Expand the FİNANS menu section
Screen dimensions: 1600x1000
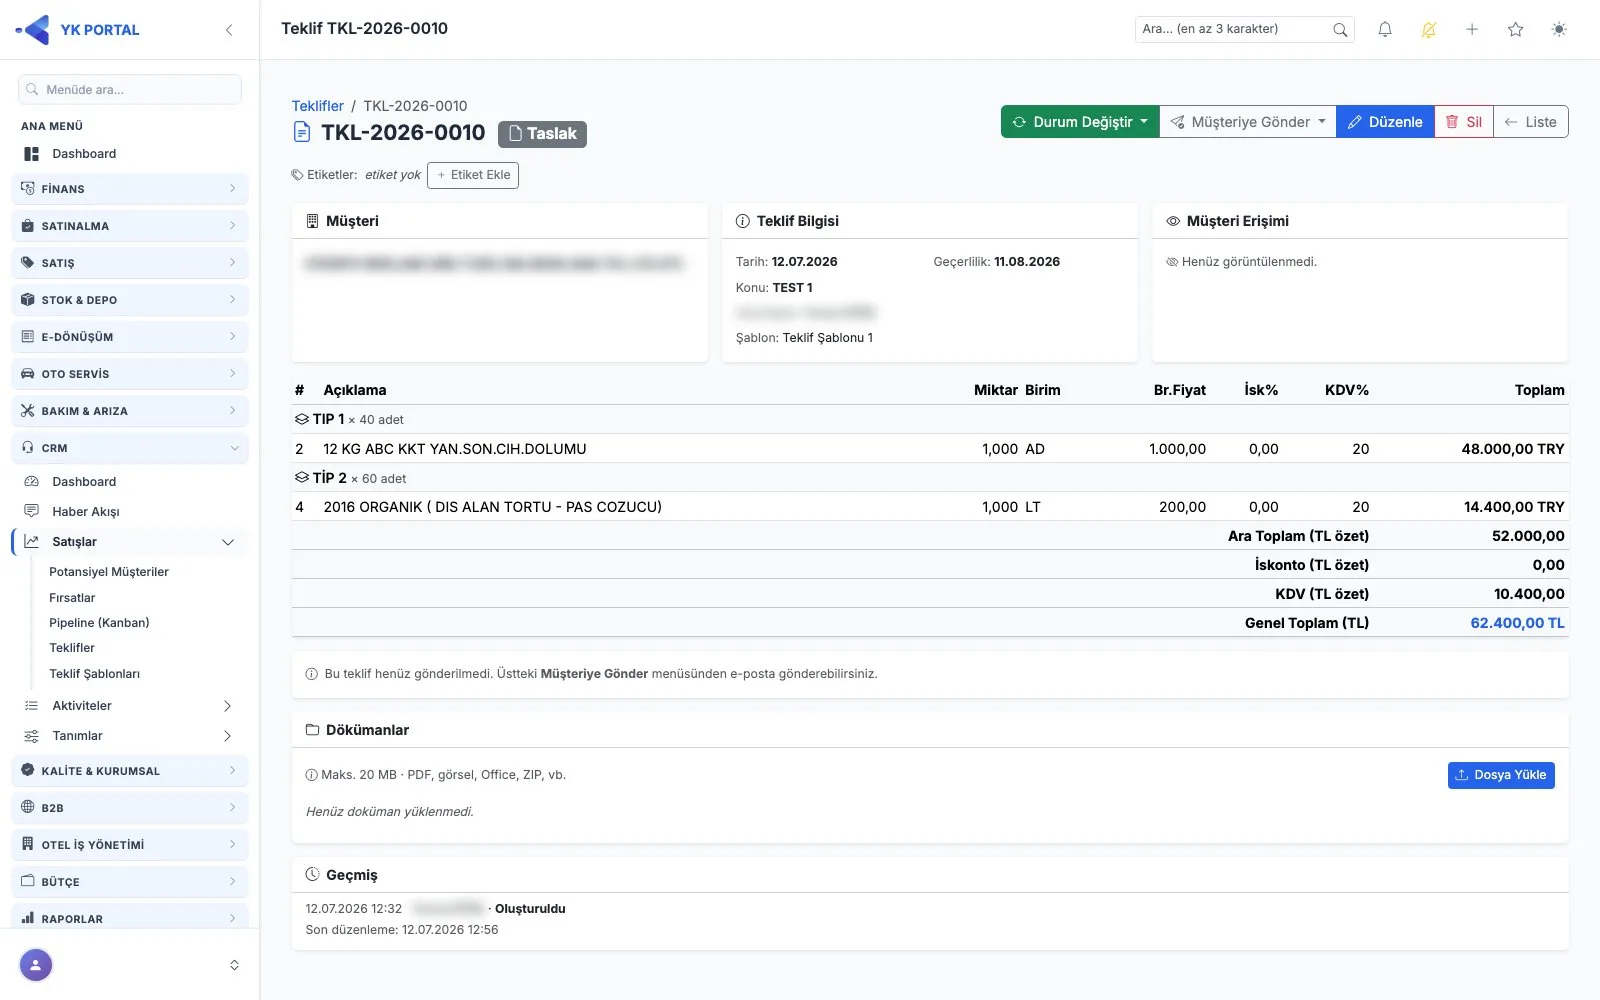click(130, 189)
